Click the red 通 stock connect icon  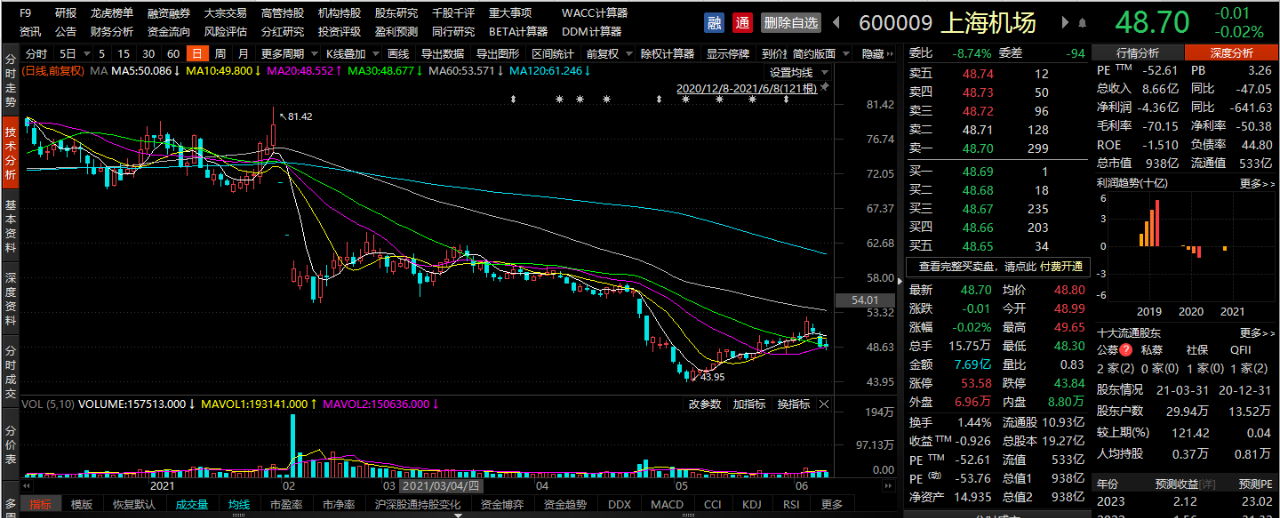[x=742, y=22]
